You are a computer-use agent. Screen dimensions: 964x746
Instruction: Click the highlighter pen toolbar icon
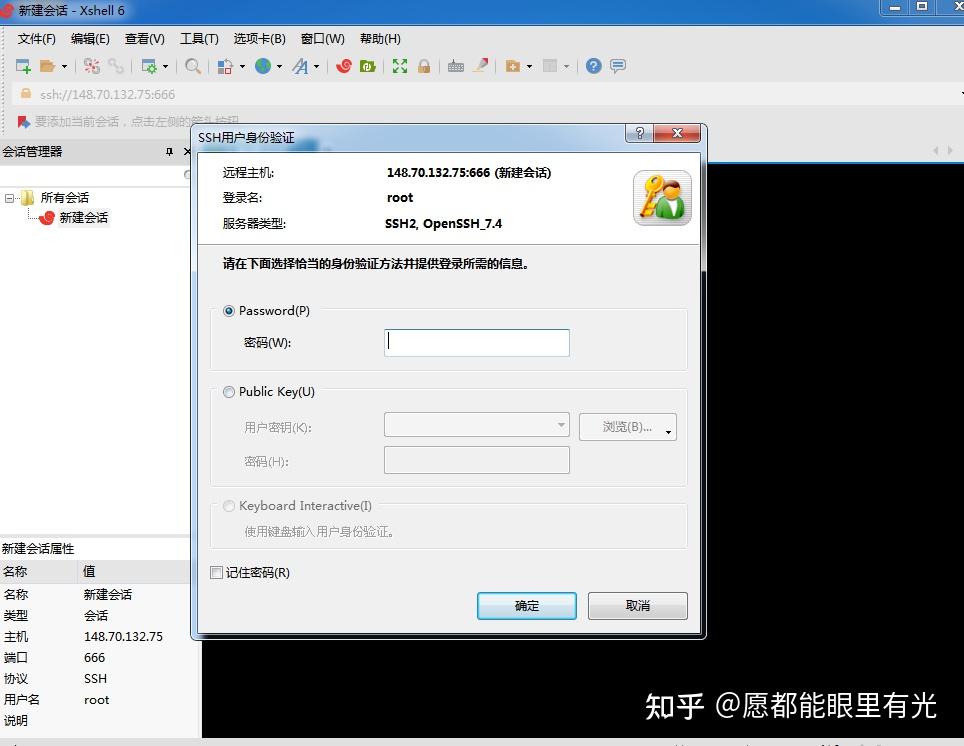(481, 65)
